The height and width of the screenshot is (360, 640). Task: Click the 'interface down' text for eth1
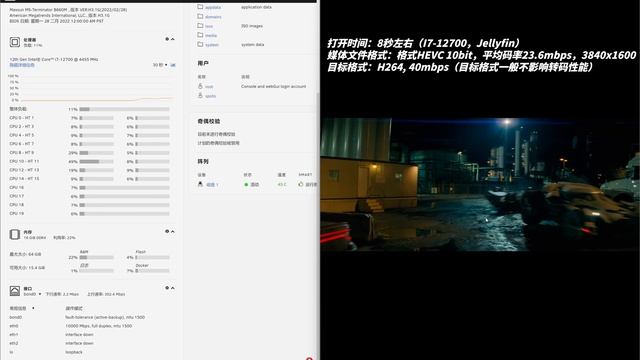coord(79,334)
